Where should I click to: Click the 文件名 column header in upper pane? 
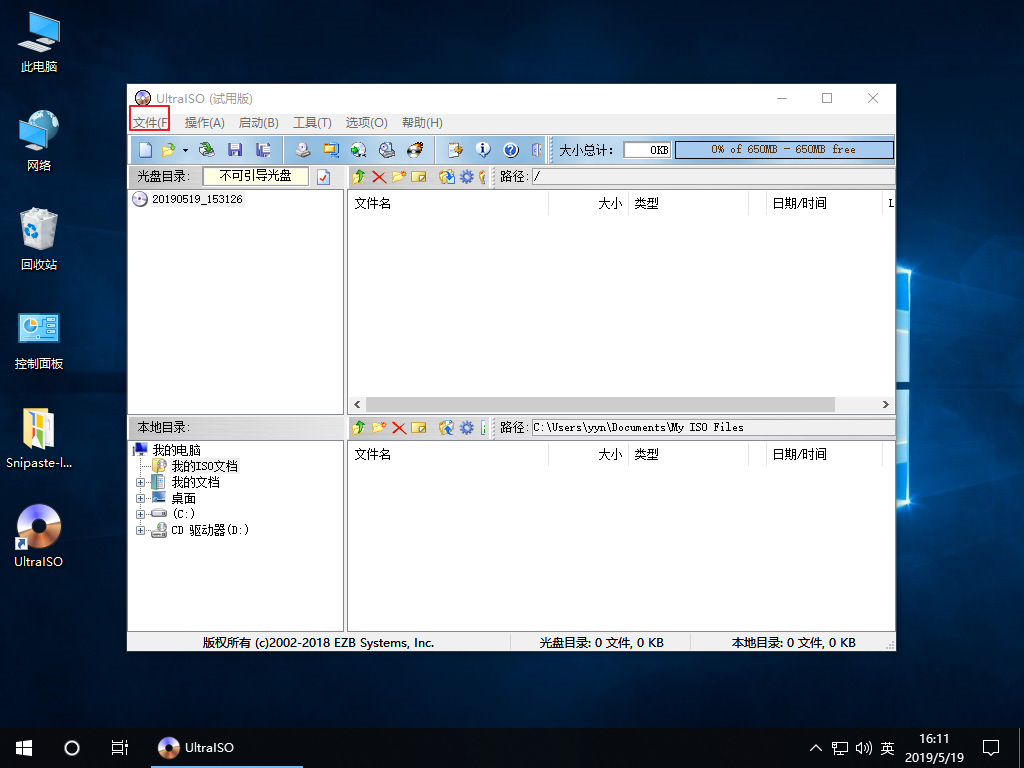pos(448,203)
